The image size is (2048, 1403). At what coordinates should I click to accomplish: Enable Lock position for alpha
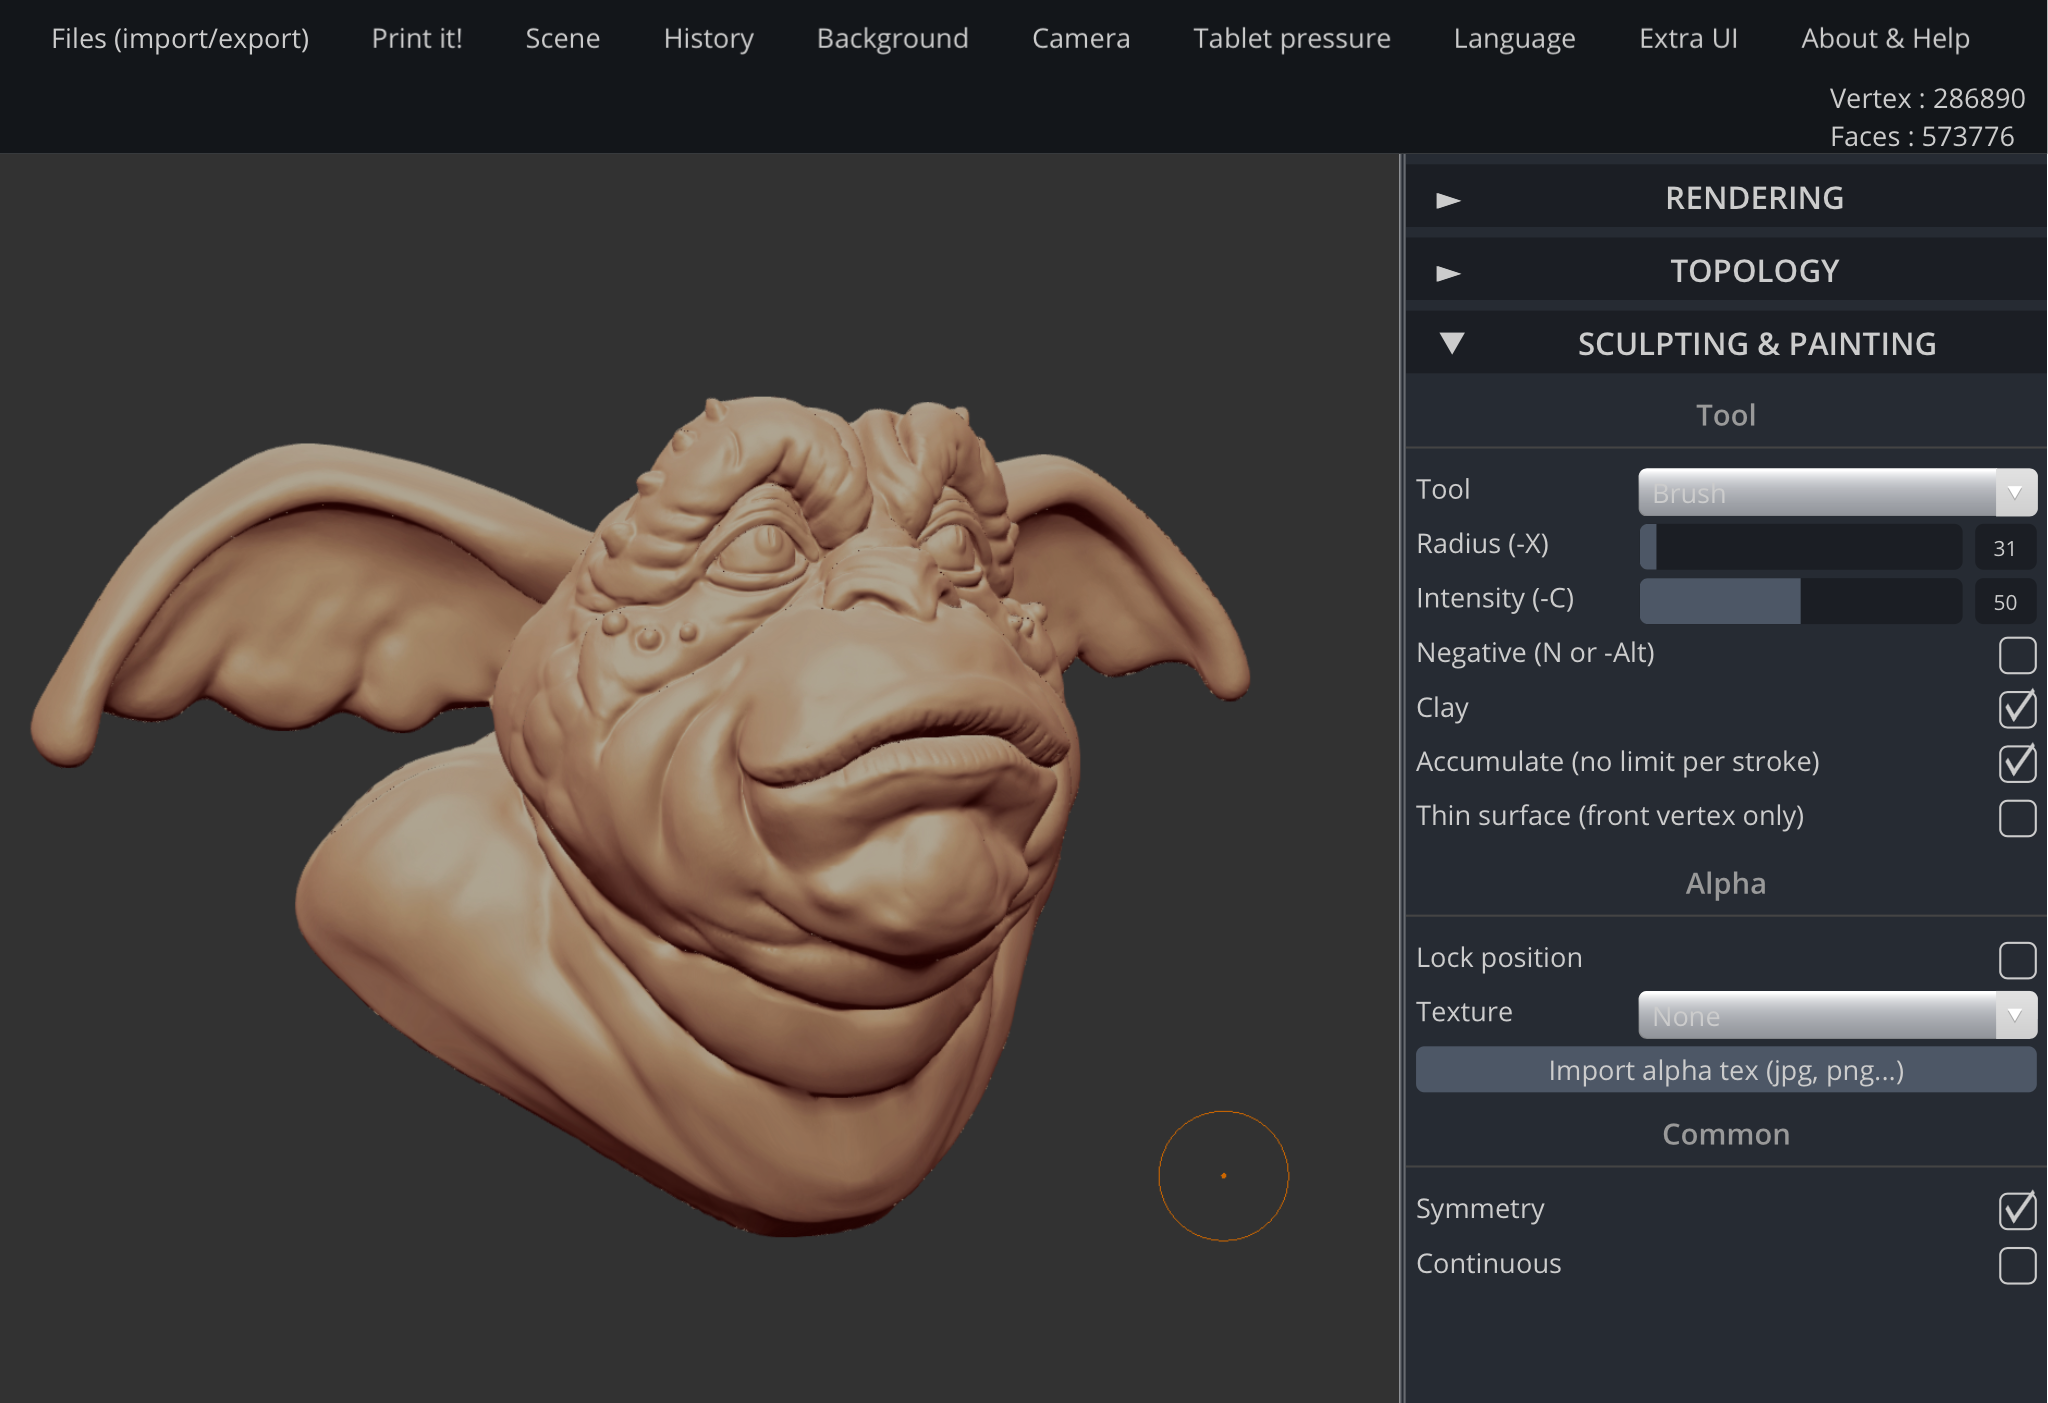coord(2019,959)
